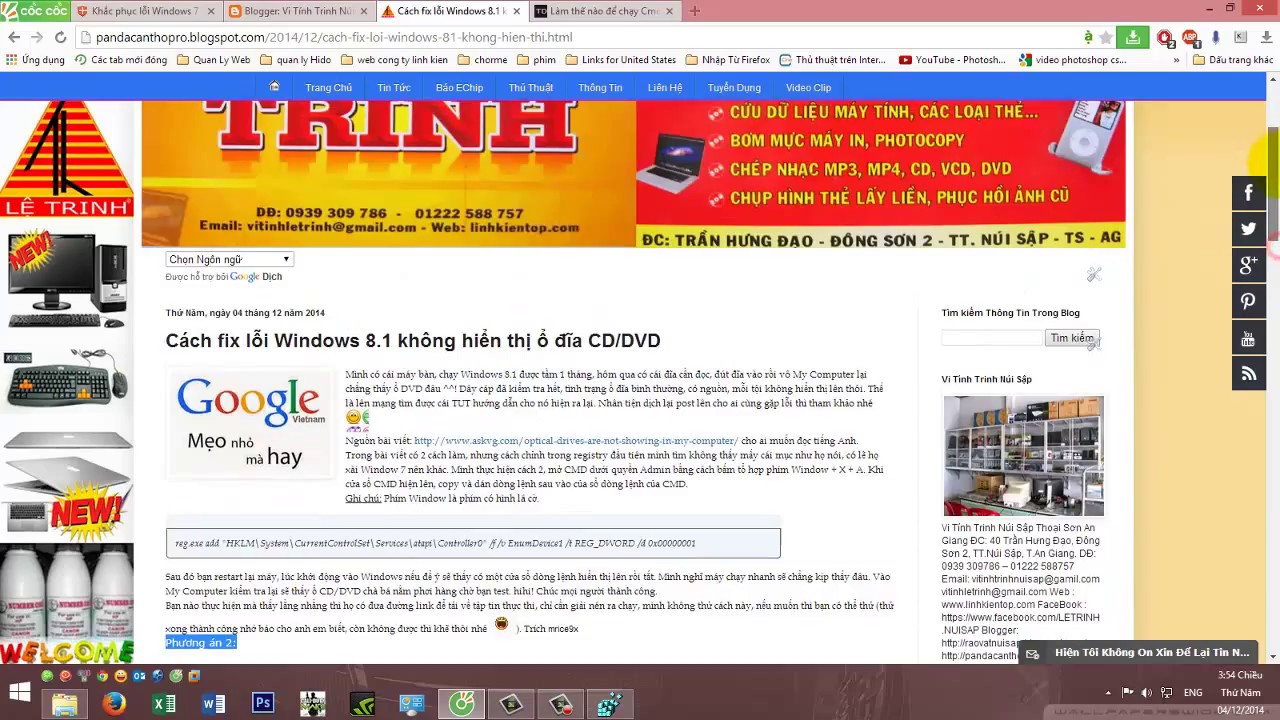
Task: Open RSS feed sidebar icon
Action: pyautogui.click(x=1248, y=374)
